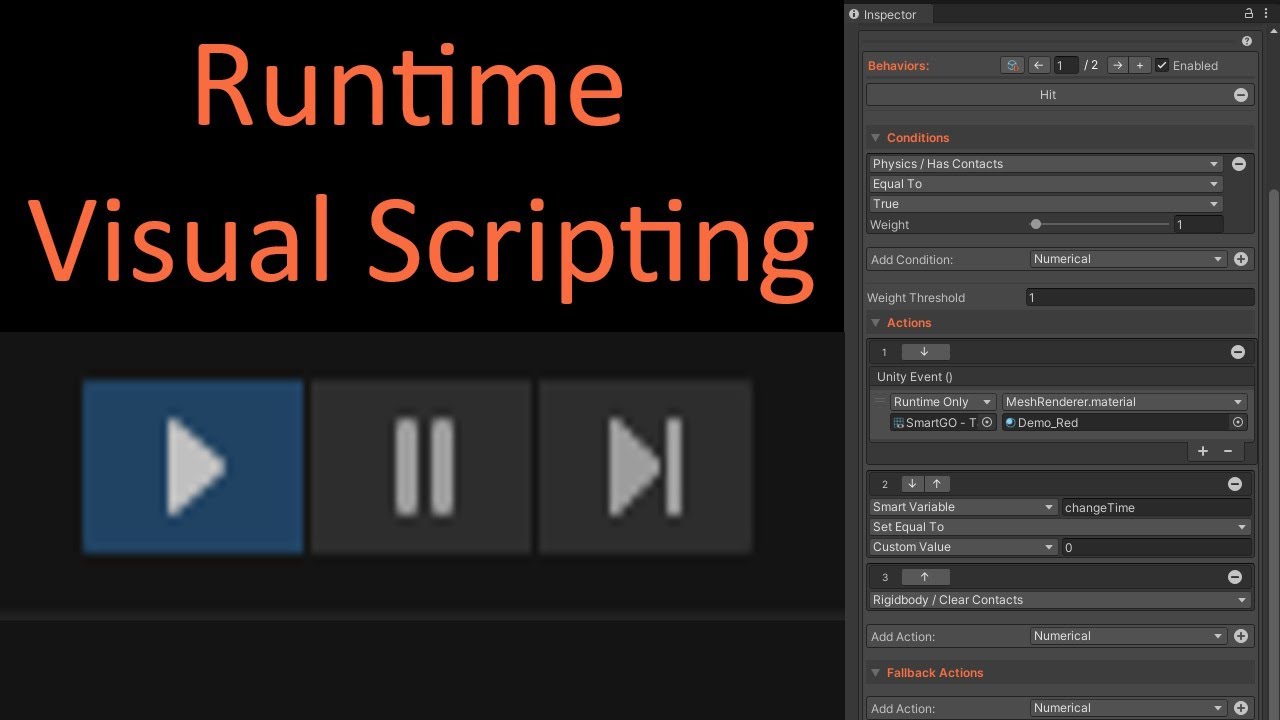This screenshot has height=720, width=1280.
Task: Open the behavior object icon next to Behaviors
Action: coord(1012,65)
